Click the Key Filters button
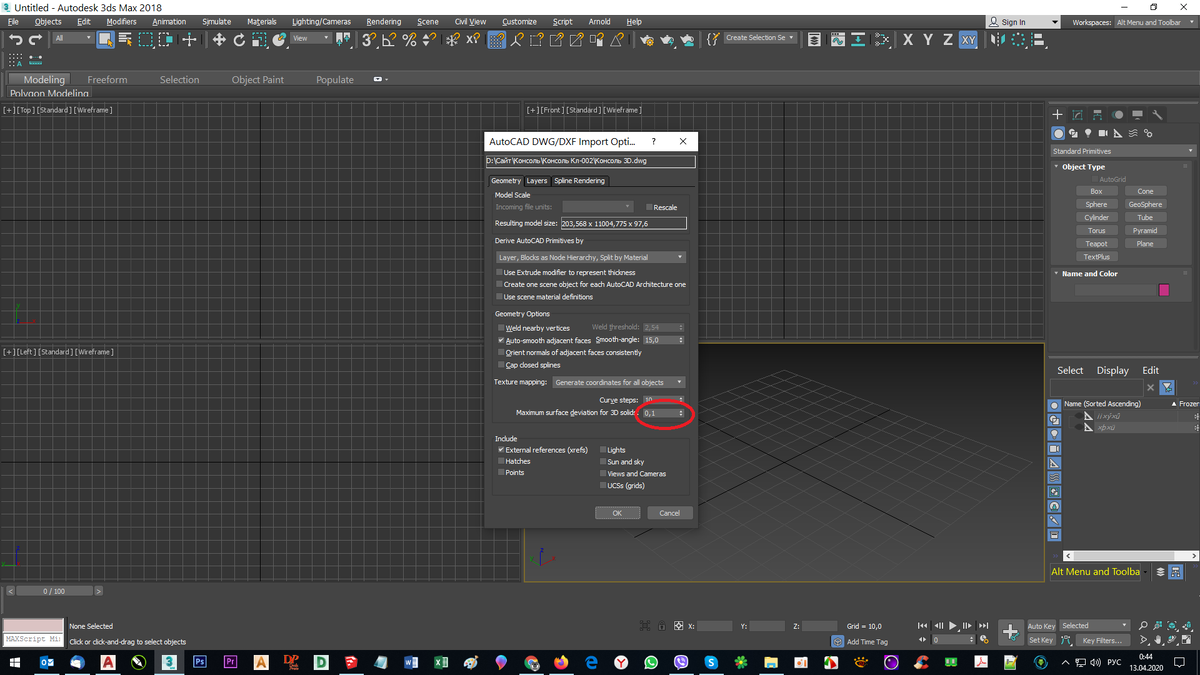Screen dimensions: 1200x675 (1102, 640)
